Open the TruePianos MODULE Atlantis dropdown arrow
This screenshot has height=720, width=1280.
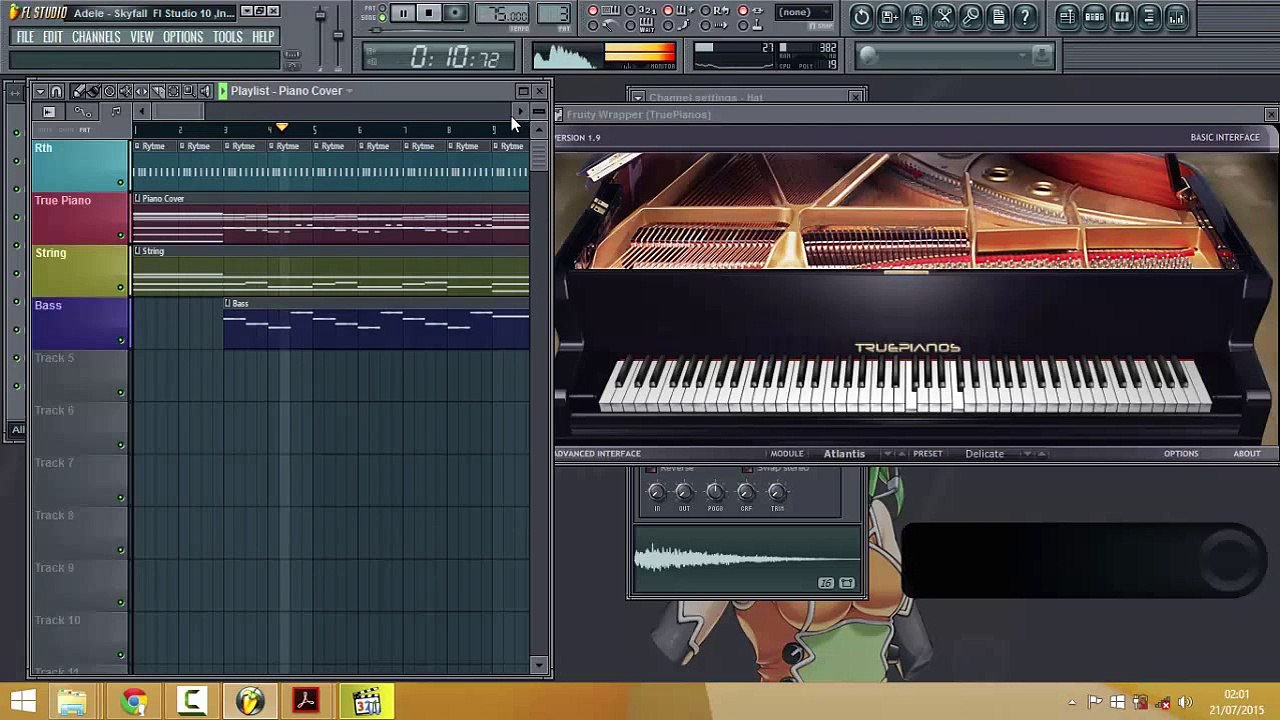click(x=888, y=454)
